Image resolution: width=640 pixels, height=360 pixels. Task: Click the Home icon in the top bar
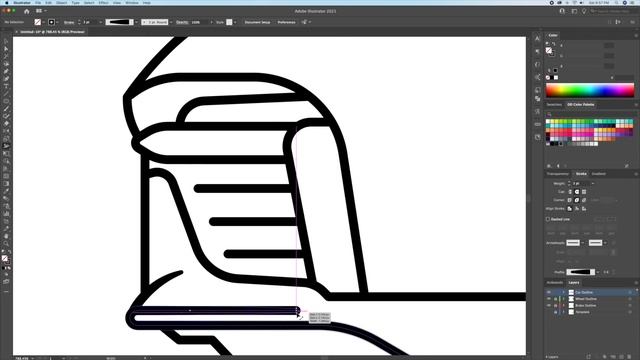[27, 11]
